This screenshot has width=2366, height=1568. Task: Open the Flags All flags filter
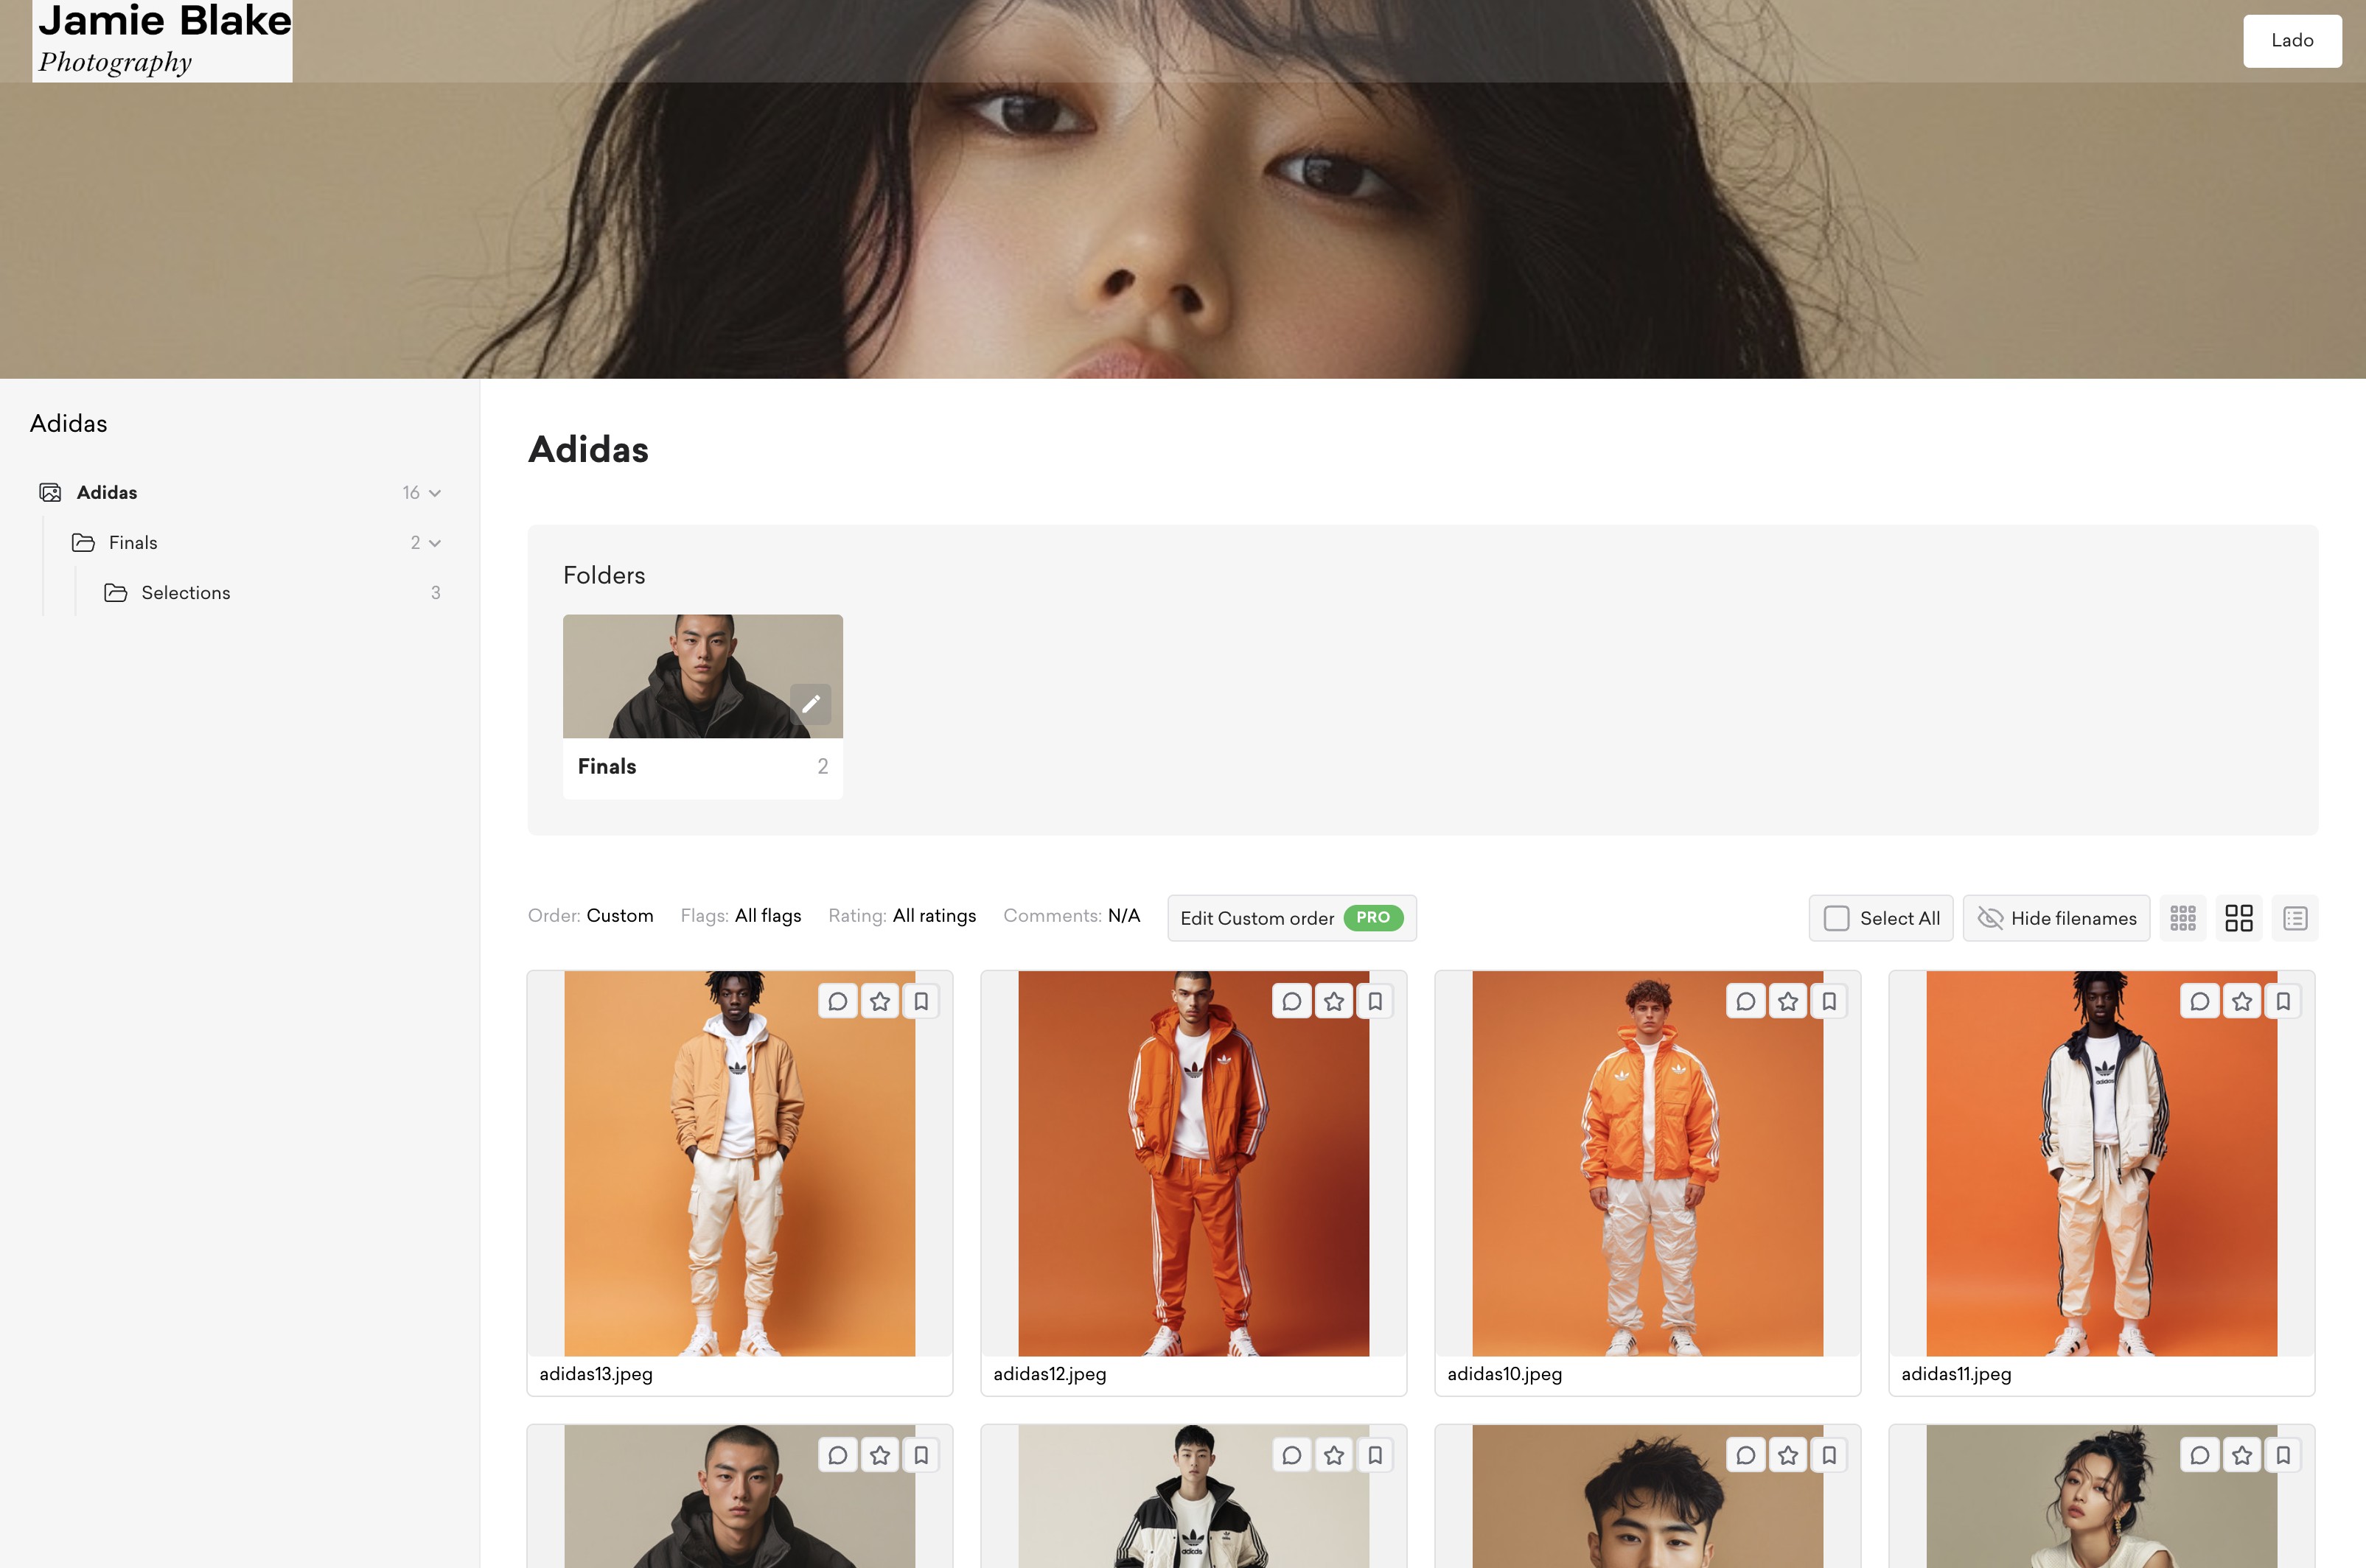[741, 916]
